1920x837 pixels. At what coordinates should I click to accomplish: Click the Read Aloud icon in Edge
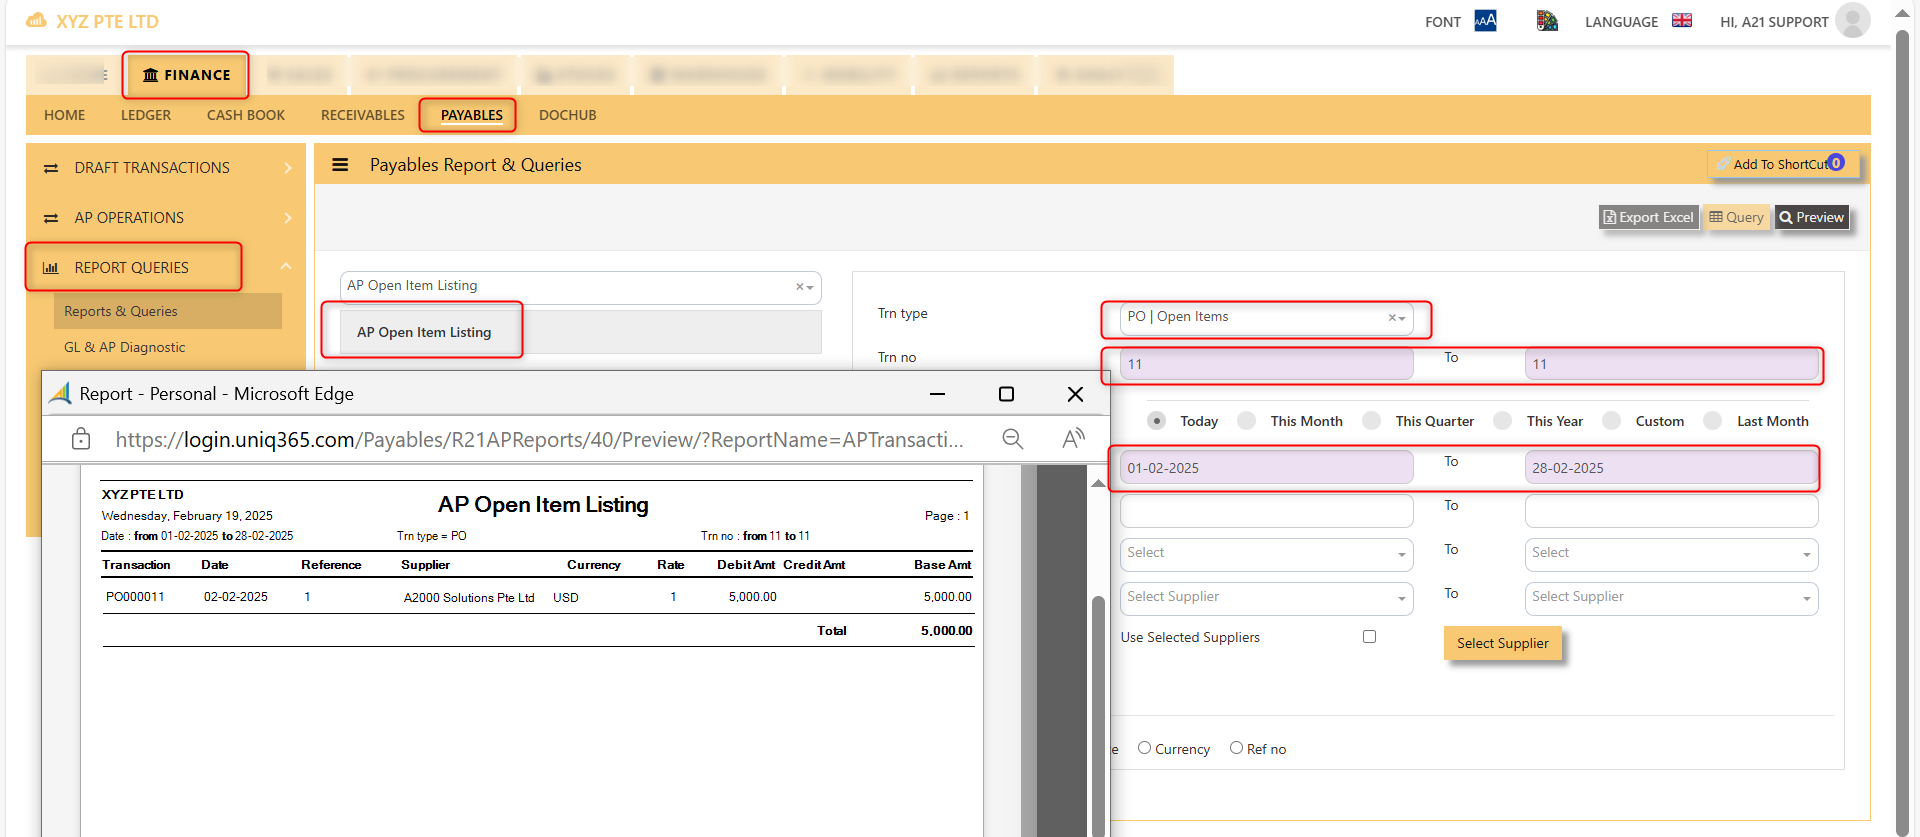pyautogui.click(x=1073, y=439)
